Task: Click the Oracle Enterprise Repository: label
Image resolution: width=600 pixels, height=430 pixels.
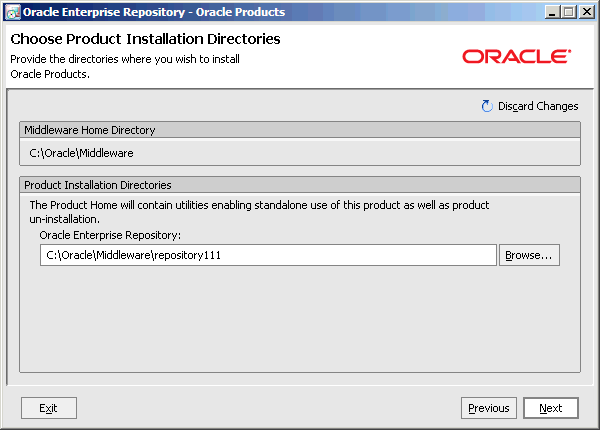Action: click(110, 235)
